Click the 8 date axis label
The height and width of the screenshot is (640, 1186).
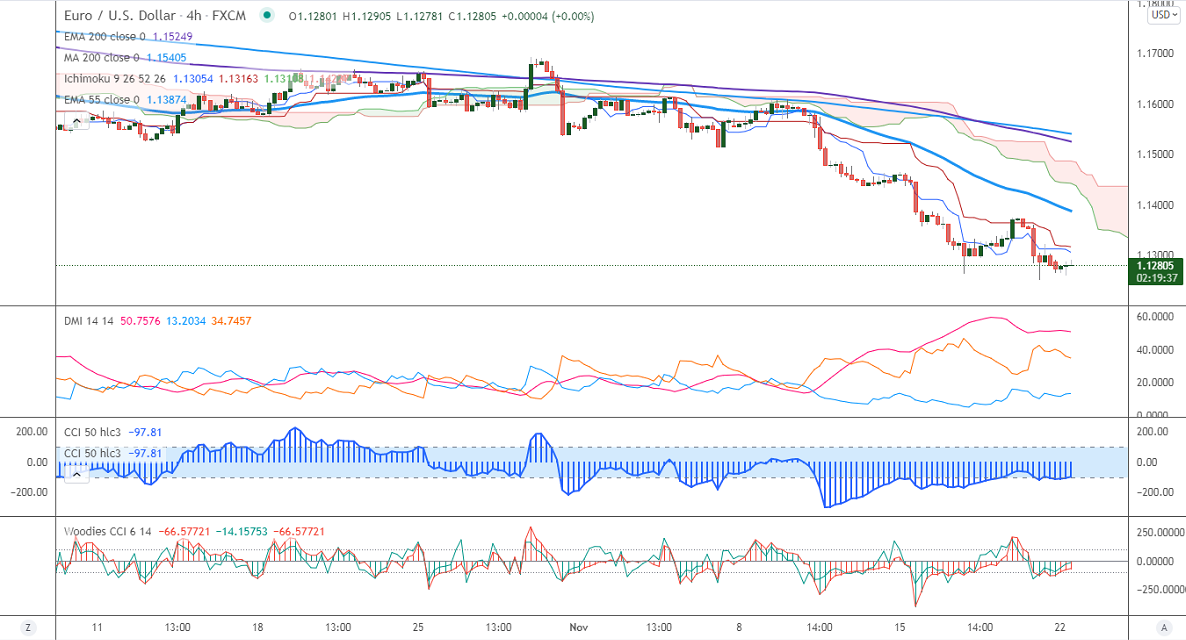tap(739, 627)
